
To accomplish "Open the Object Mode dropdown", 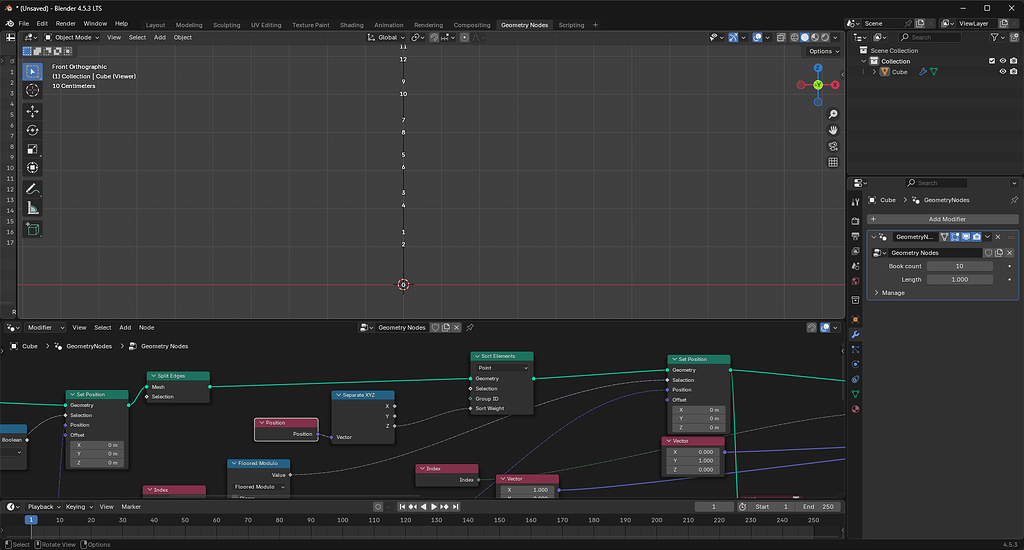I will (x=72, y=37).
